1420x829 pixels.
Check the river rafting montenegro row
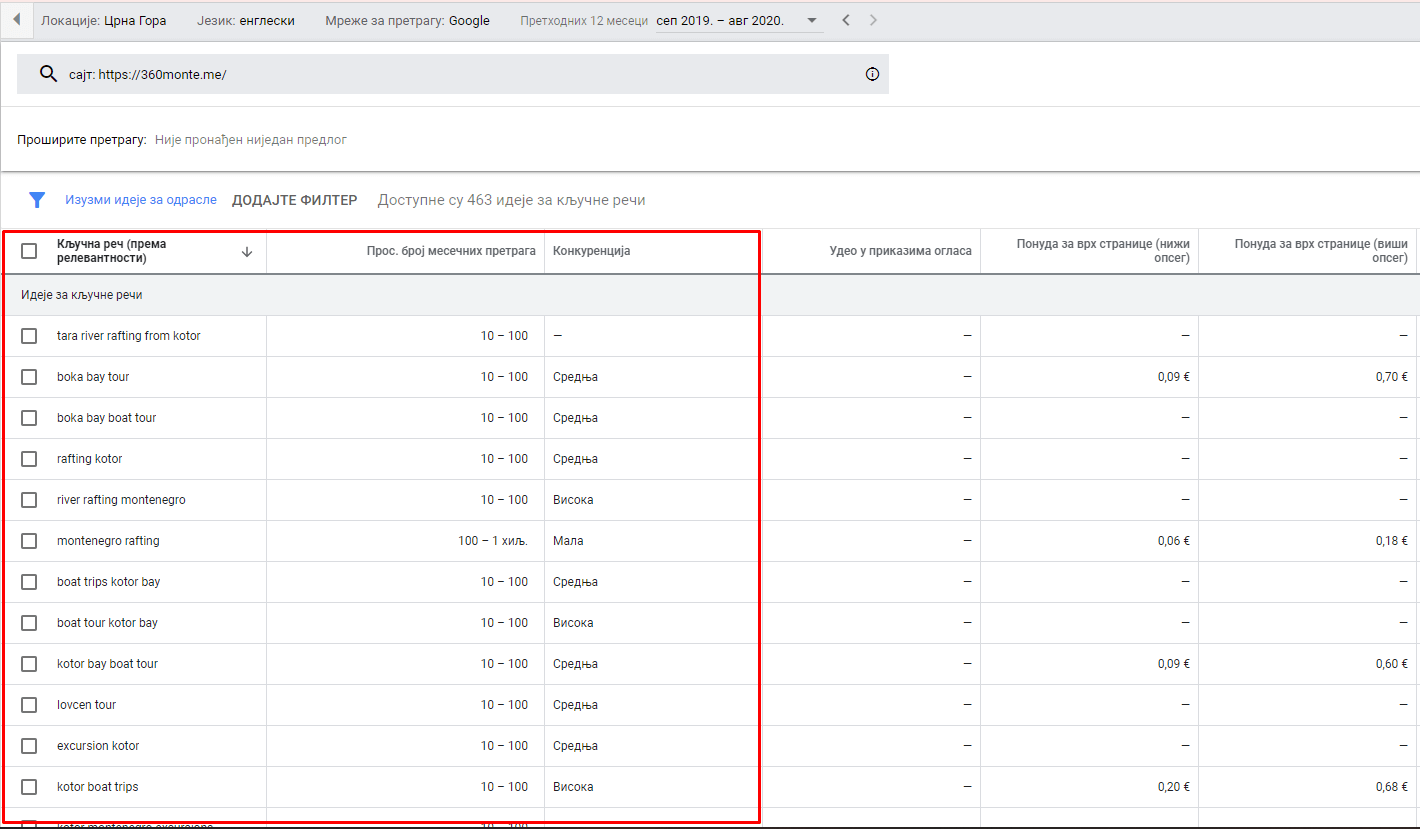click(29, 500)
